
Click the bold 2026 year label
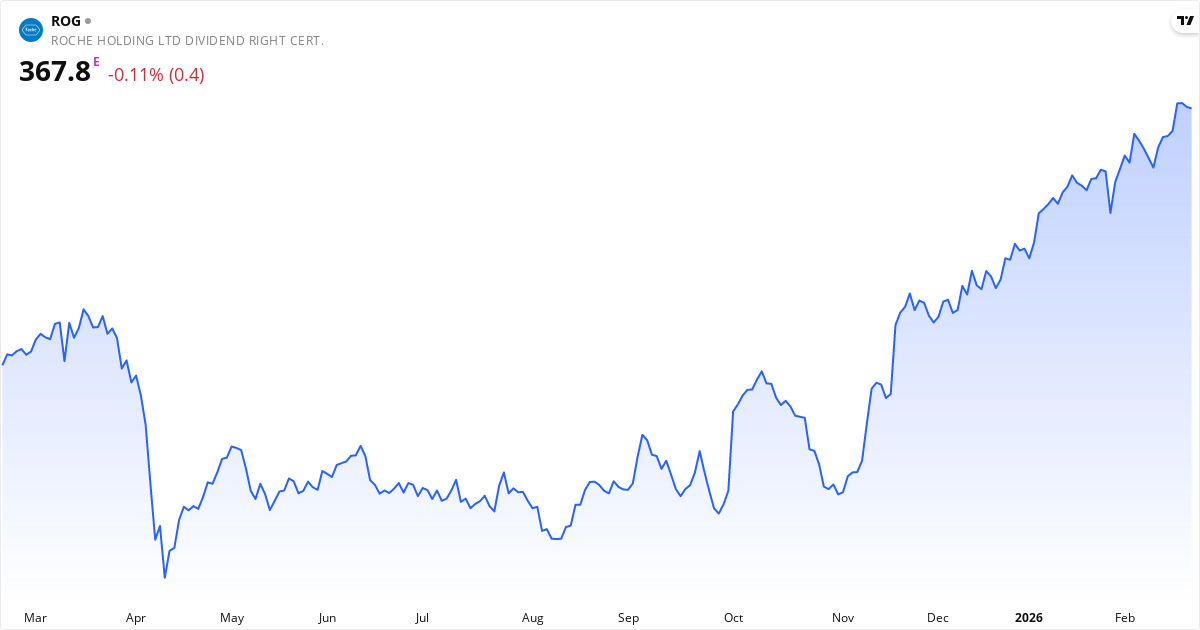1028,618
